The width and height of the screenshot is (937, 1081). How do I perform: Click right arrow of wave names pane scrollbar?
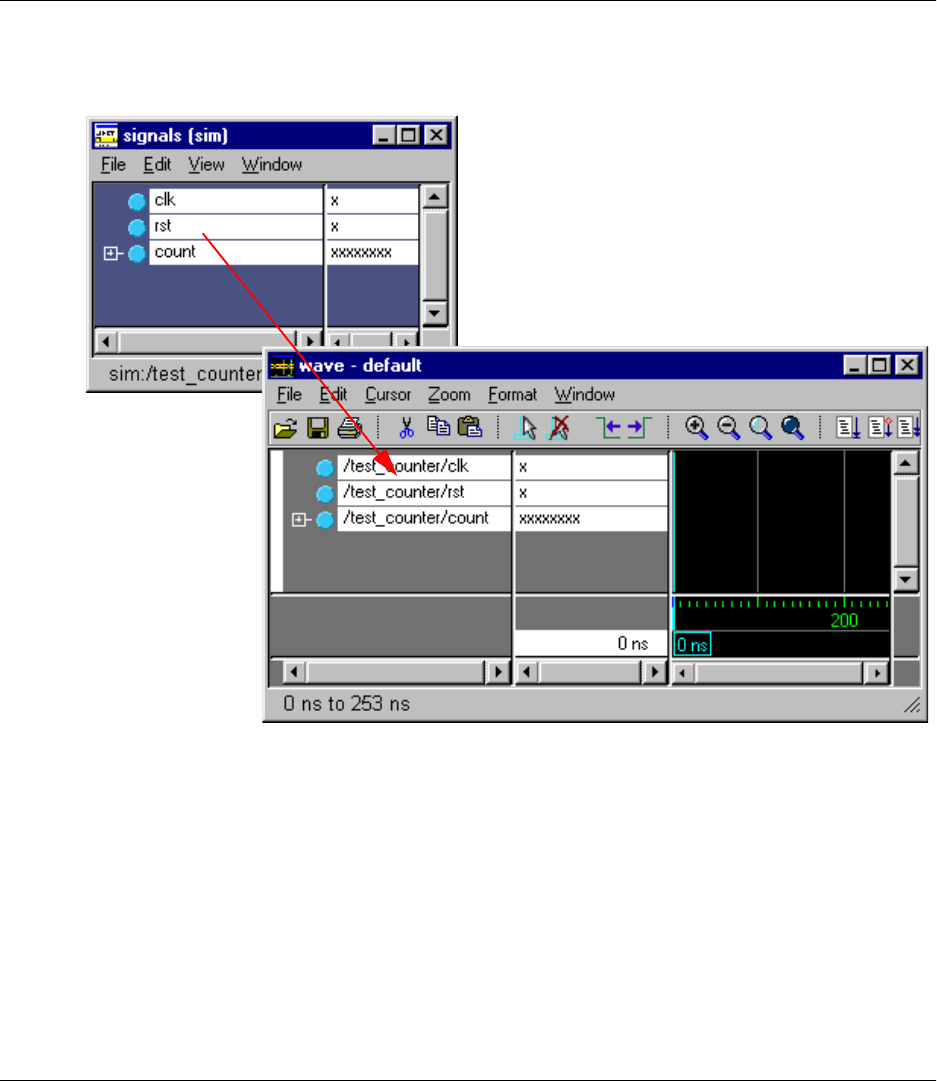(x=497, y=672)
